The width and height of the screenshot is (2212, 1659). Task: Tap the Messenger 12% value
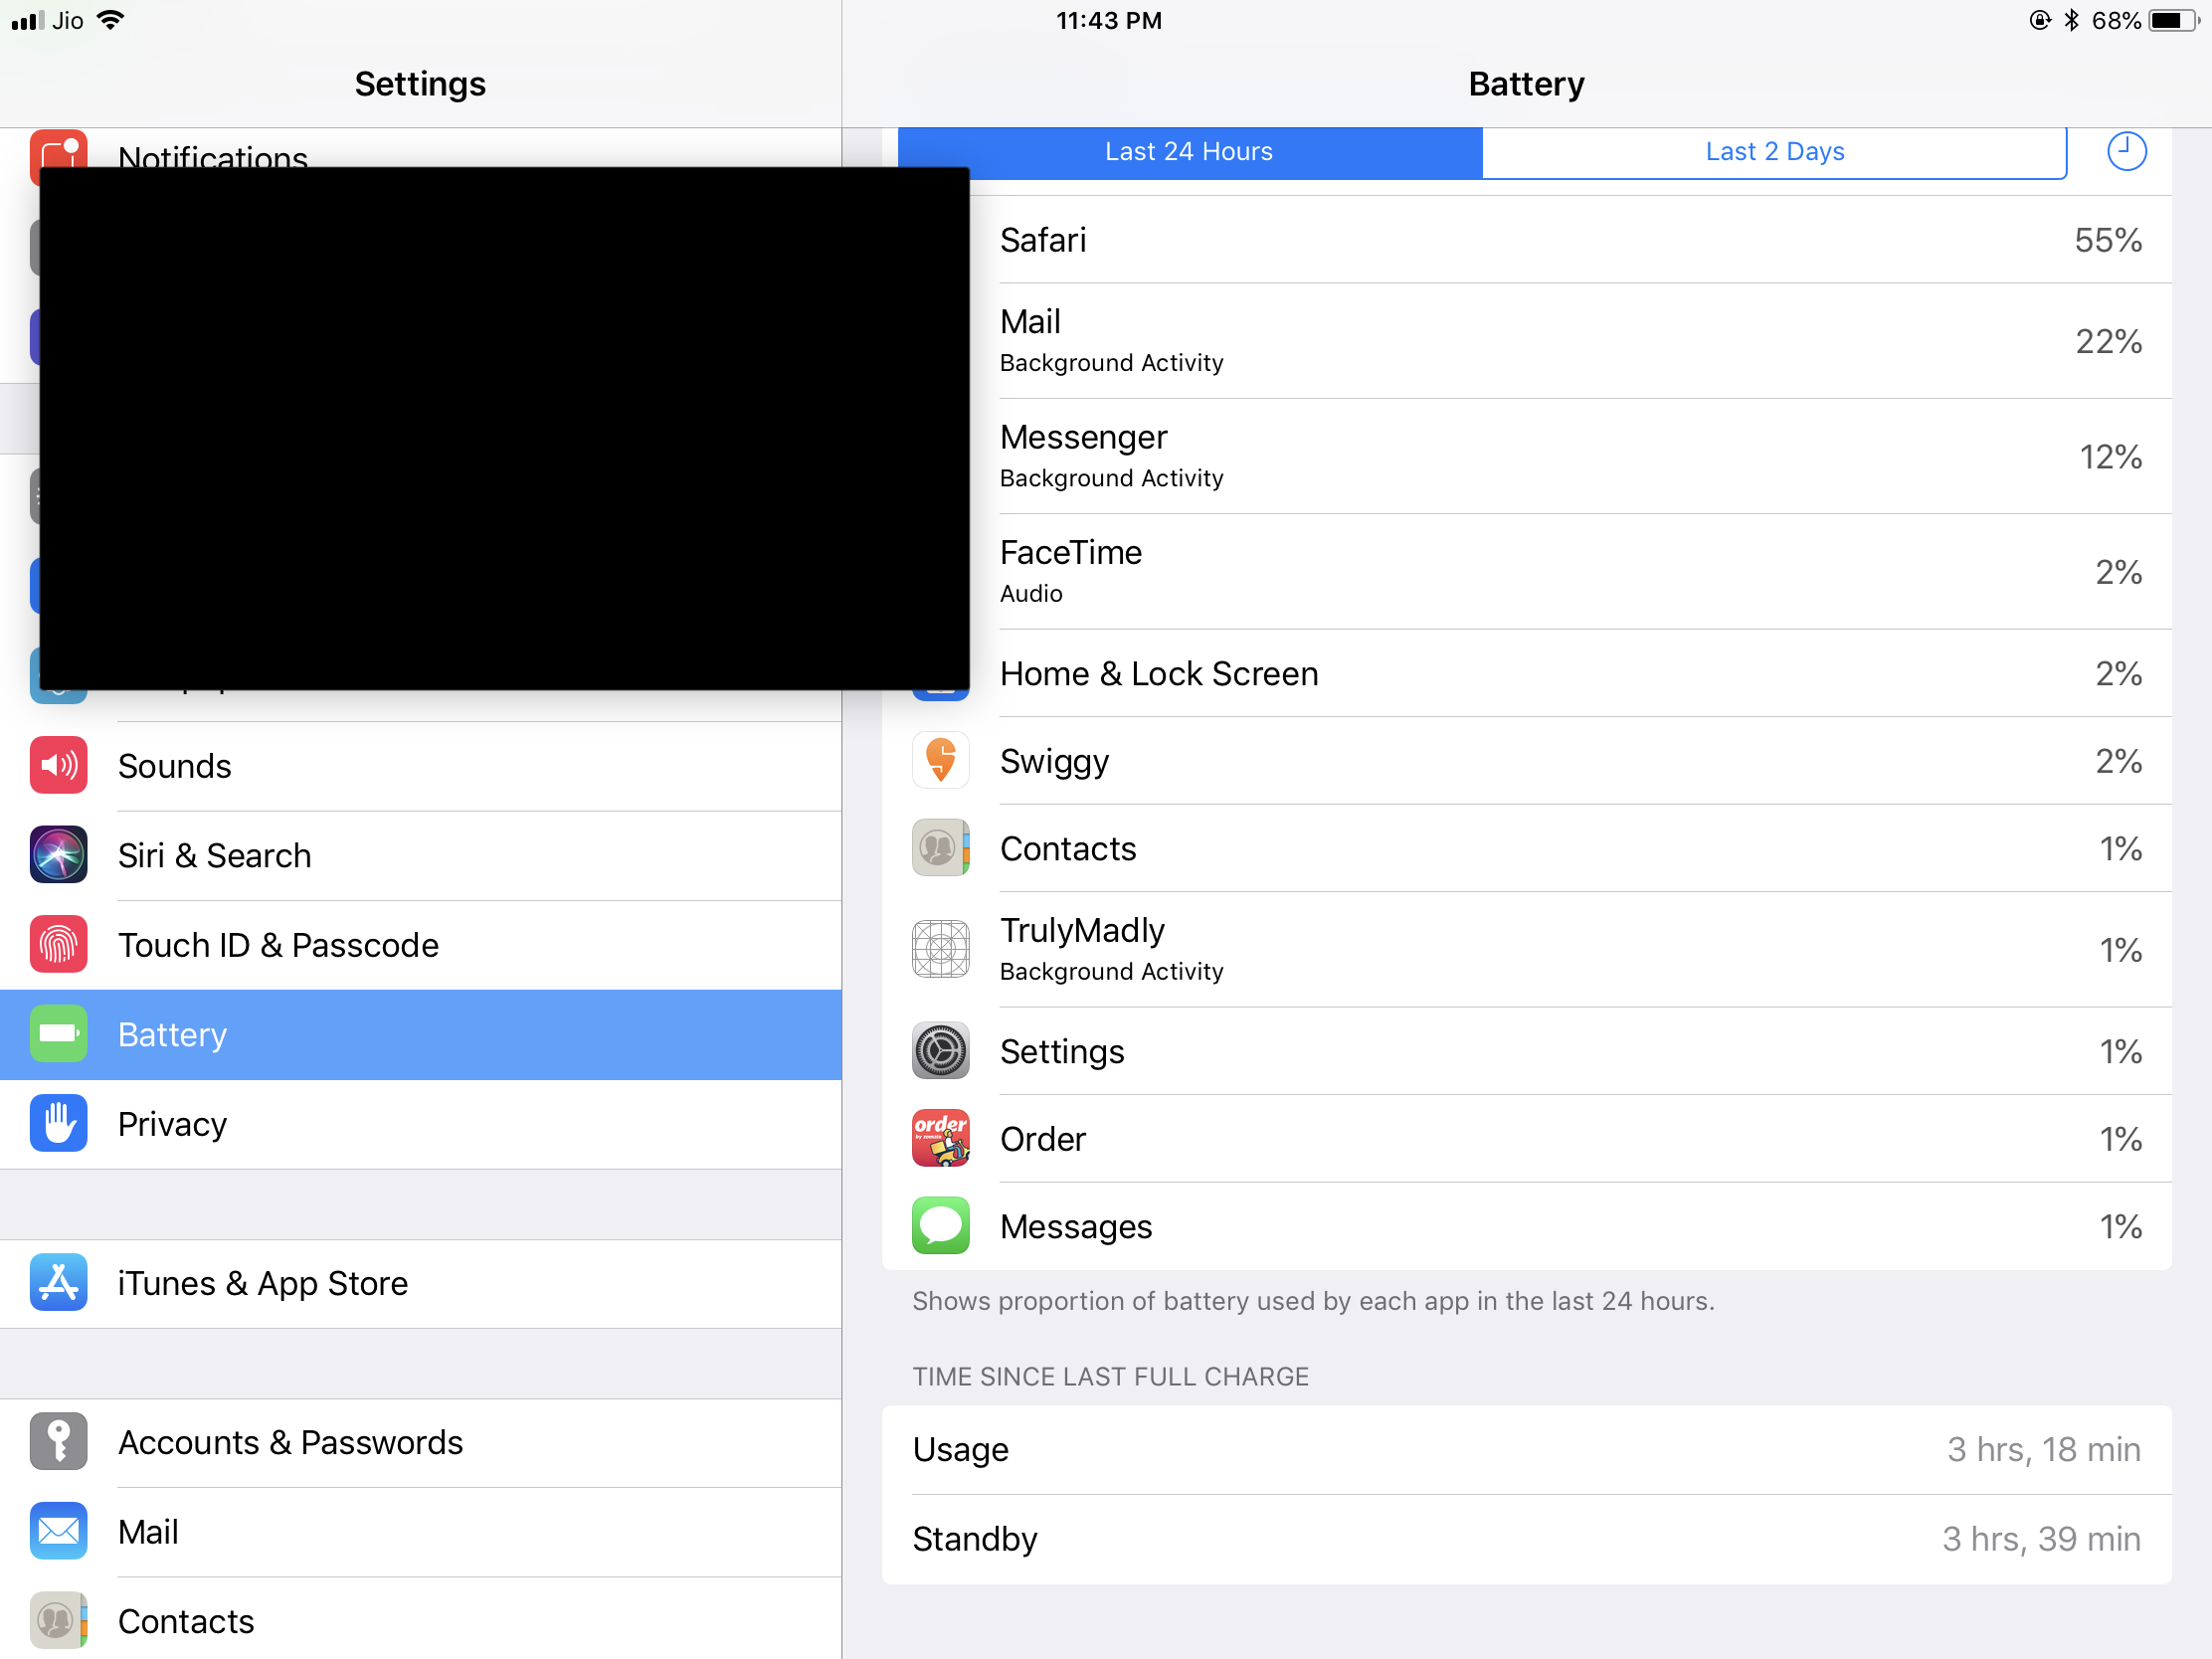(2111, 457)
